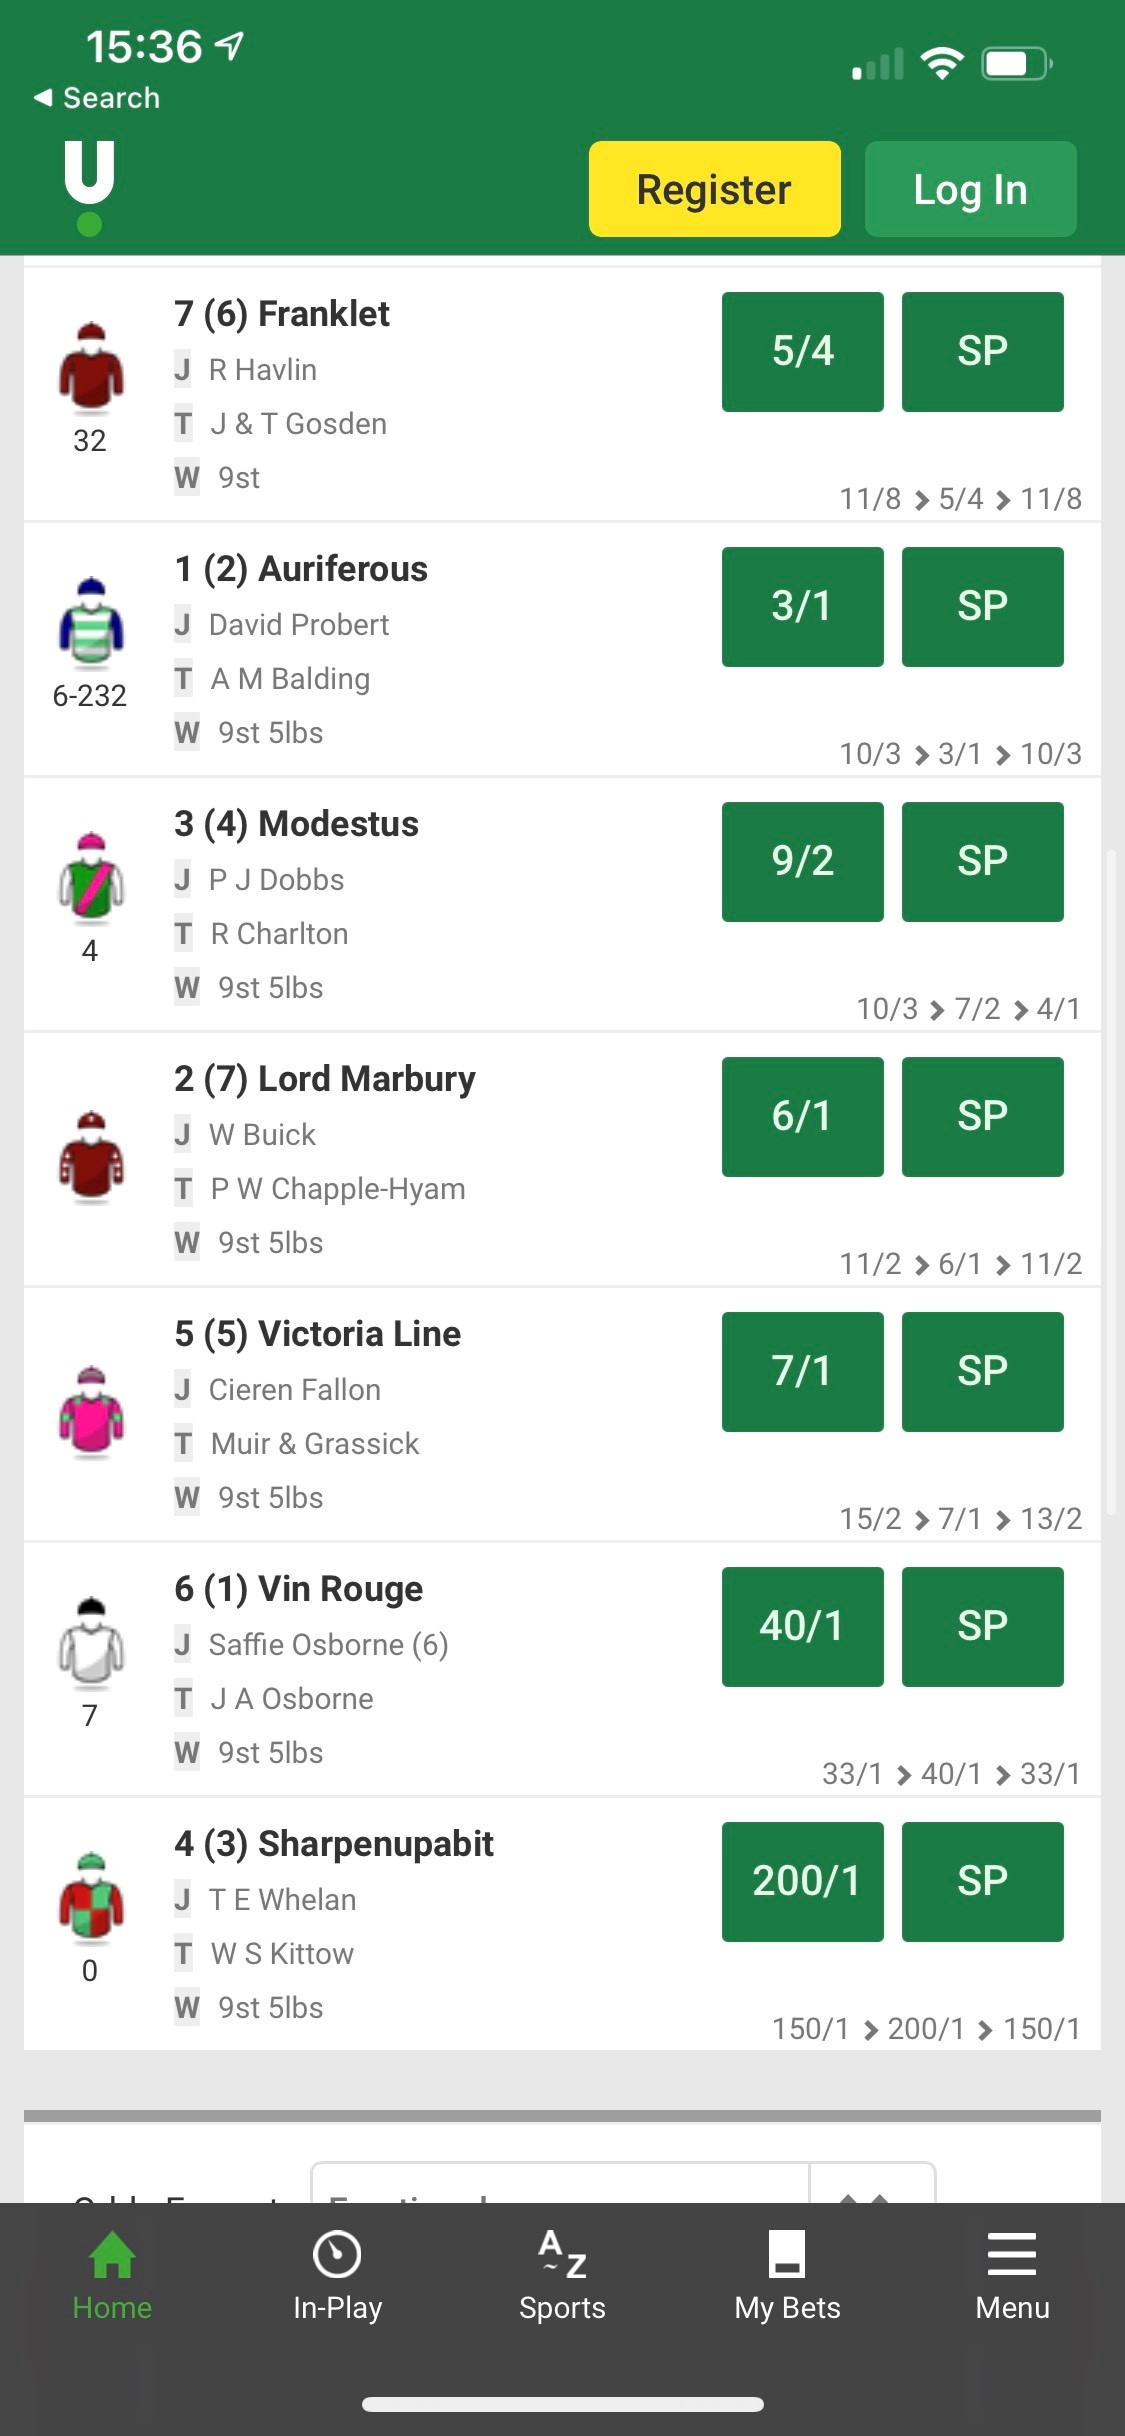Tap the Unibet logo icon
The height and width of the screenshot is (2436, 1125).
click(88, 185)
